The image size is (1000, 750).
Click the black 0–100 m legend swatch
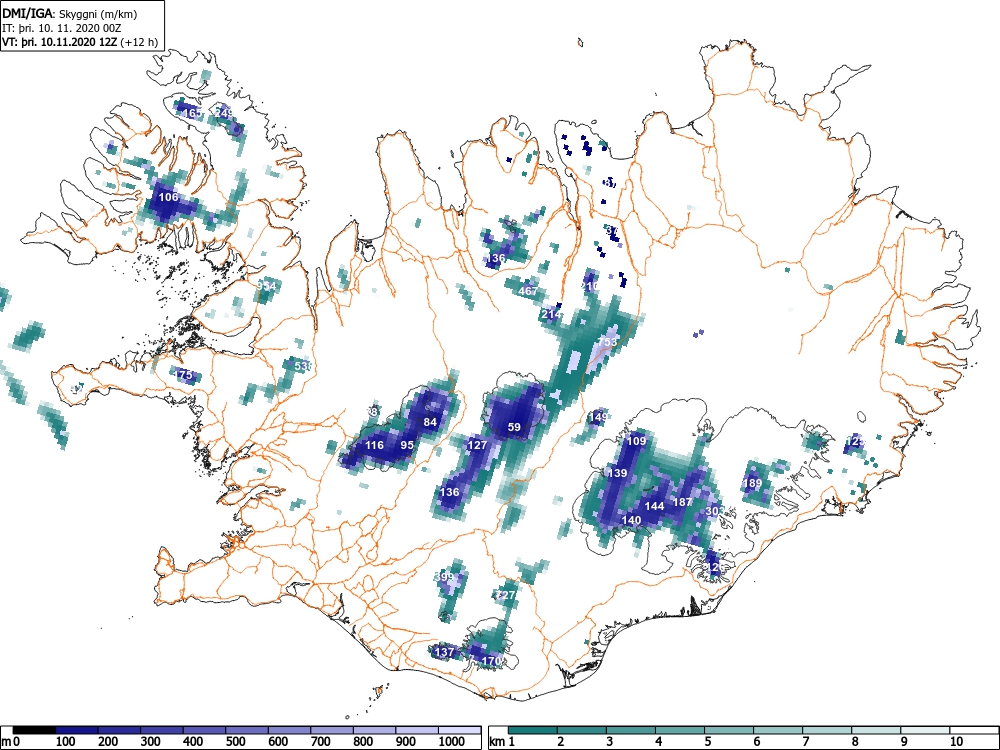(x=34, y=730)
